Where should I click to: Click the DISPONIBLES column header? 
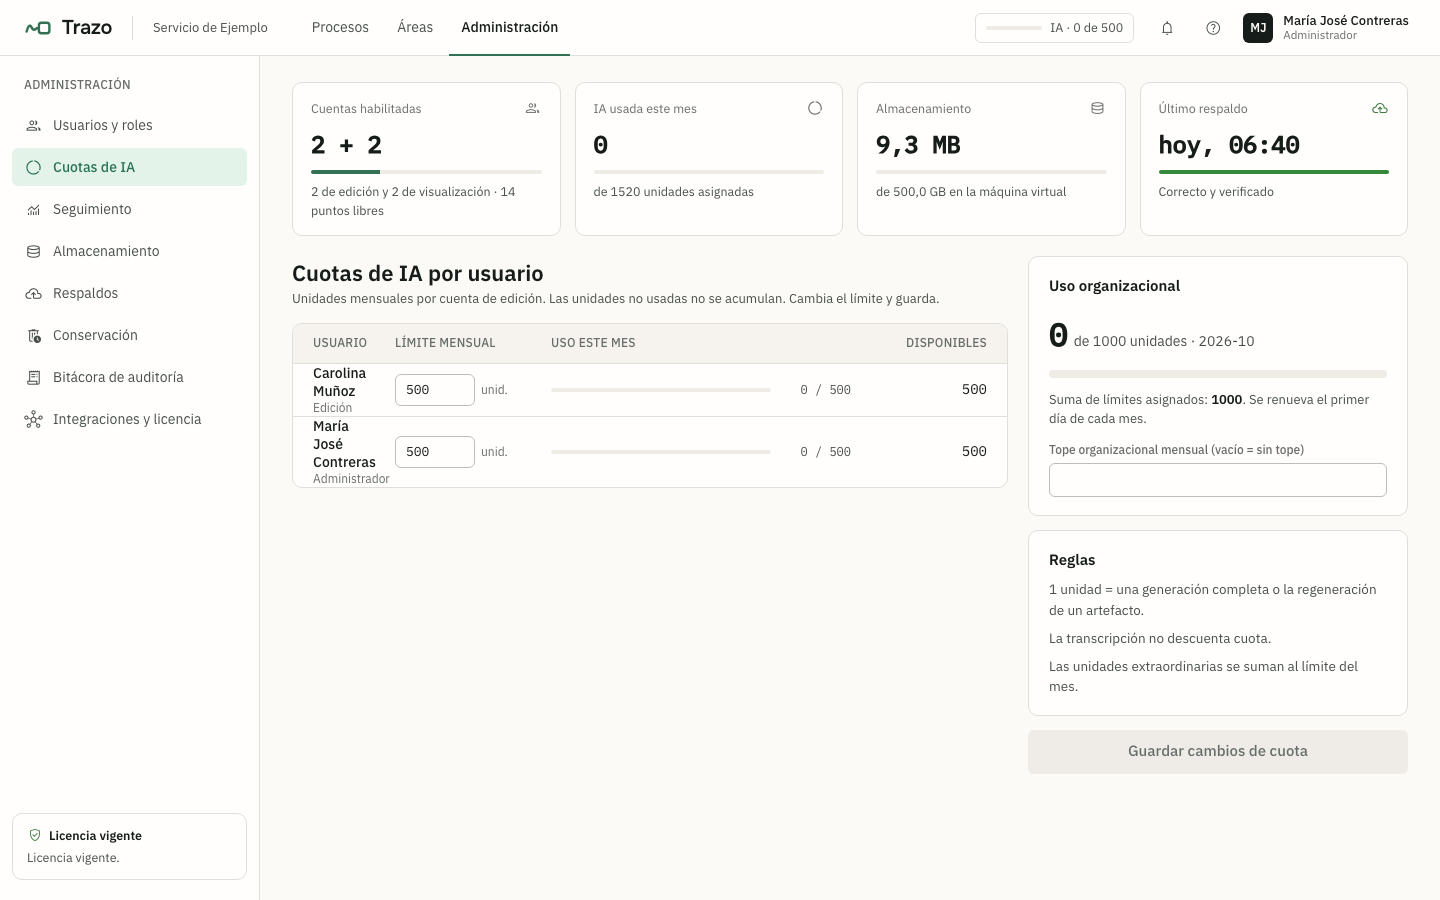(x=946, y=343)
